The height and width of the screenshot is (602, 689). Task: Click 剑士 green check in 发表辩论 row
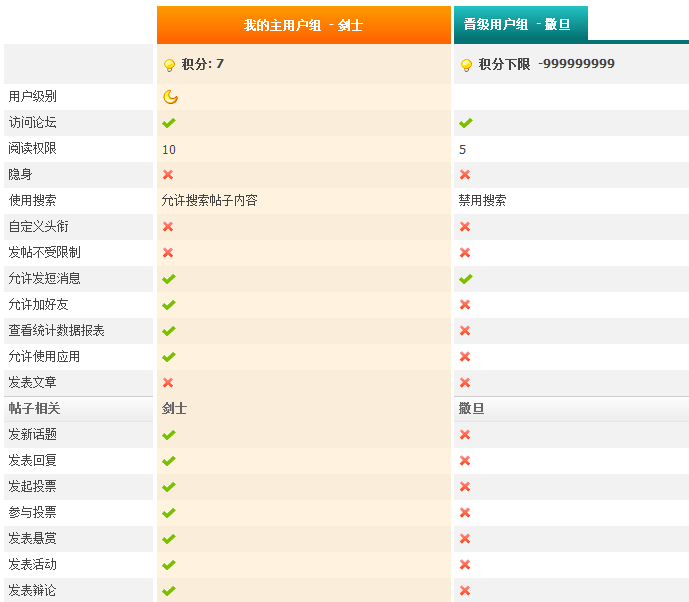169,591
